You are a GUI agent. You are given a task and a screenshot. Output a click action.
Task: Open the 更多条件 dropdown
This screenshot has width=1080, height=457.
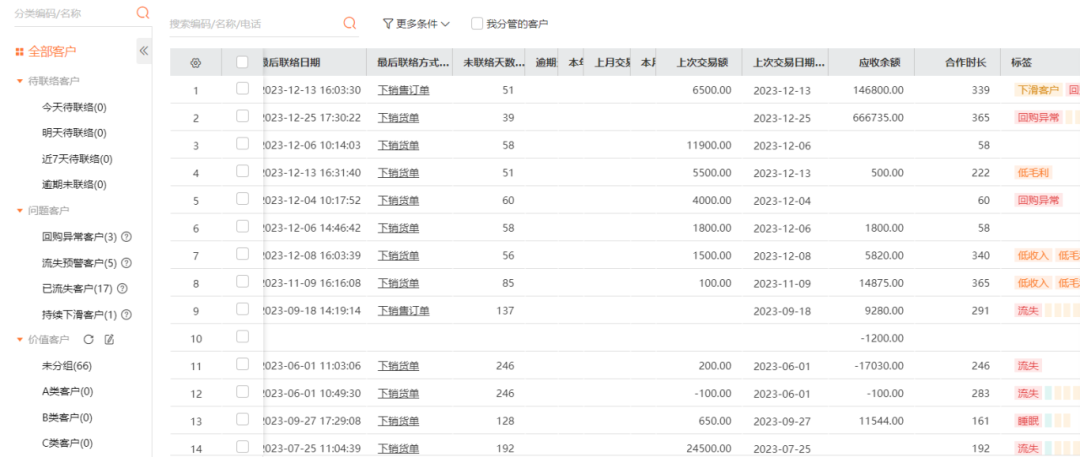(417, 23)
